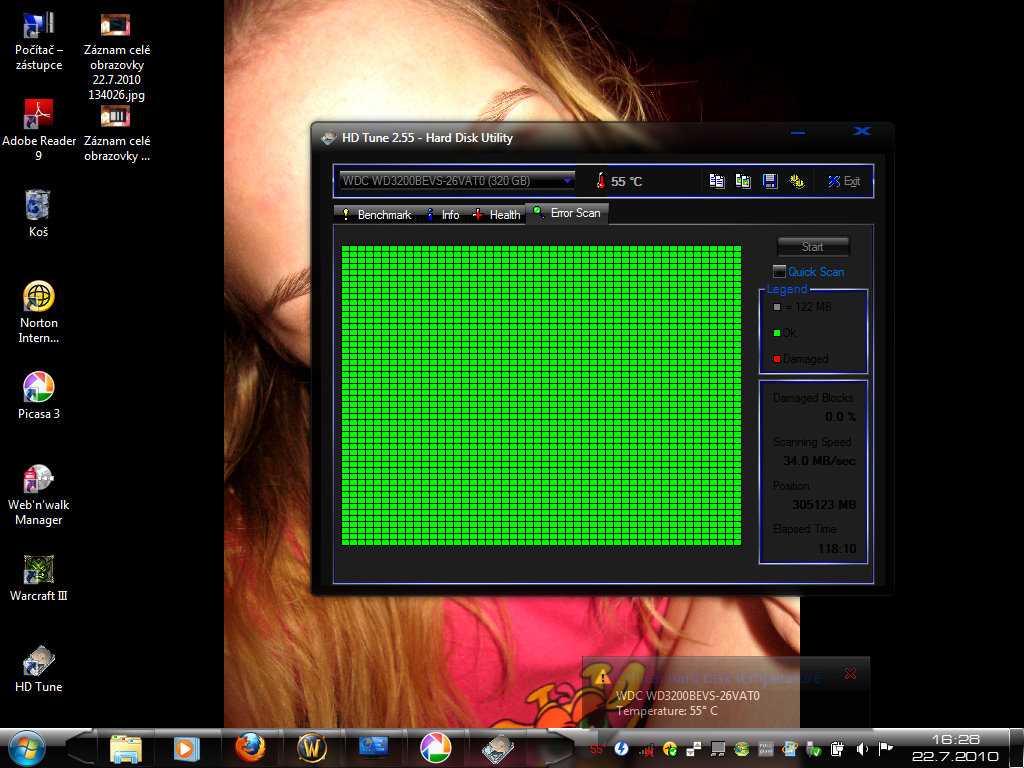
Task: Switch to the Health tab
Action: point(497,215)
